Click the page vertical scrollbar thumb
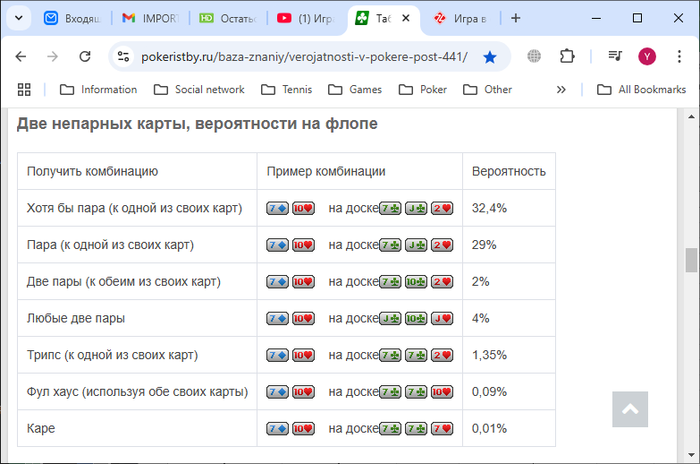 691,260
